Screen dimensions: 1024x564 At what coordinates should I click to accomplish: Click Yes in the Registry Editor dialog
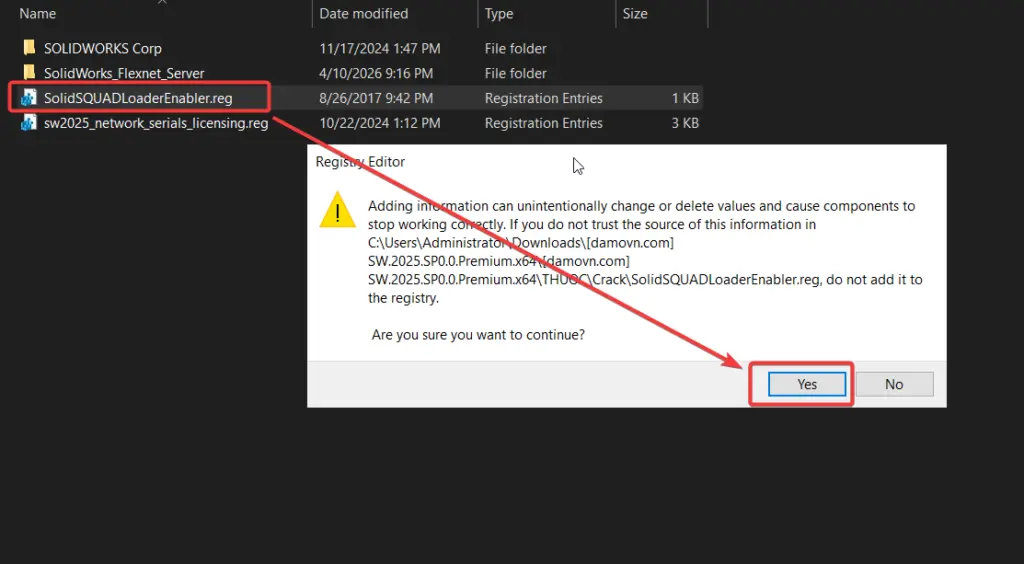807,384
